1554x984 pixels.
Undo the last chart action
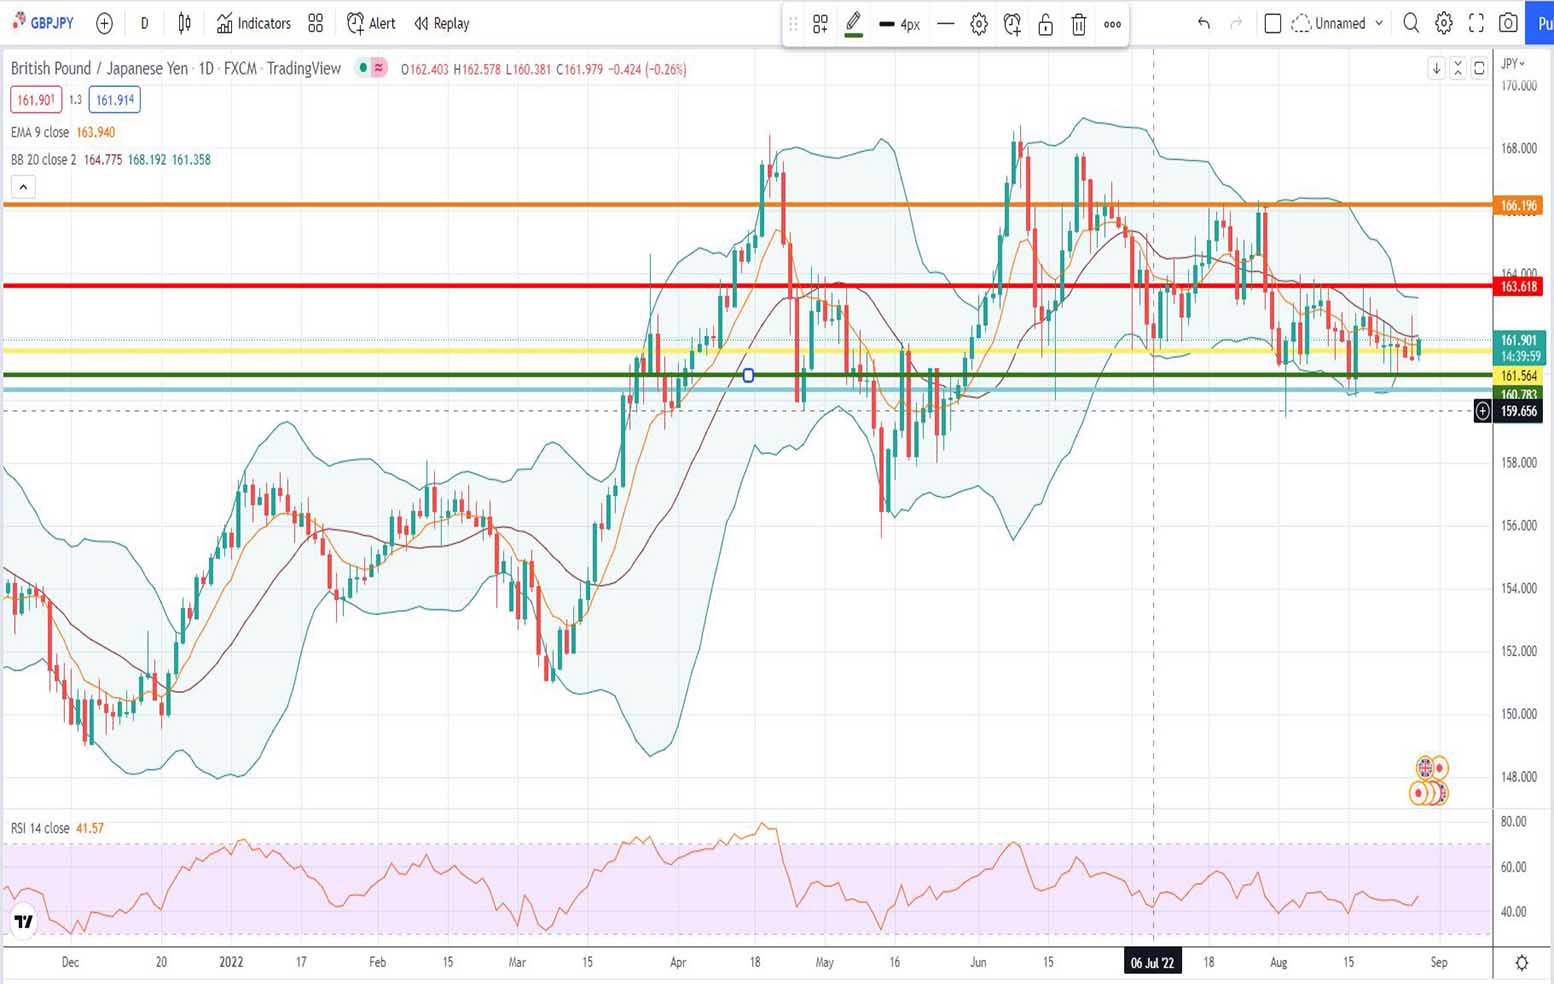point(1203,23)
